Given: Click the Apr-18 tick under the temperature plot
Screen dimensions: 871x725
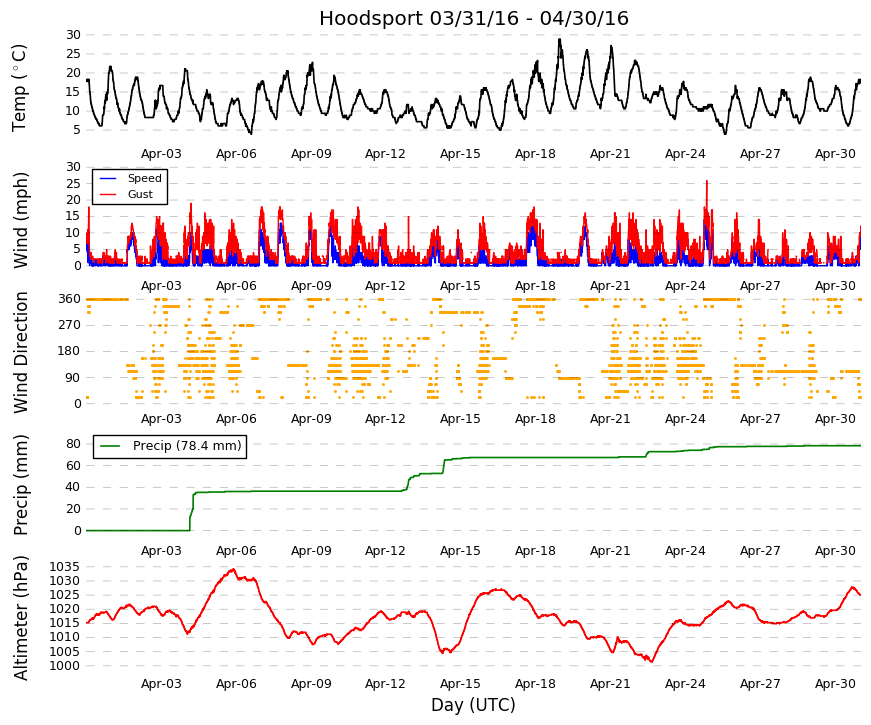Looking at the screenshot, I should pyautogui.click(x=535, y=154).
